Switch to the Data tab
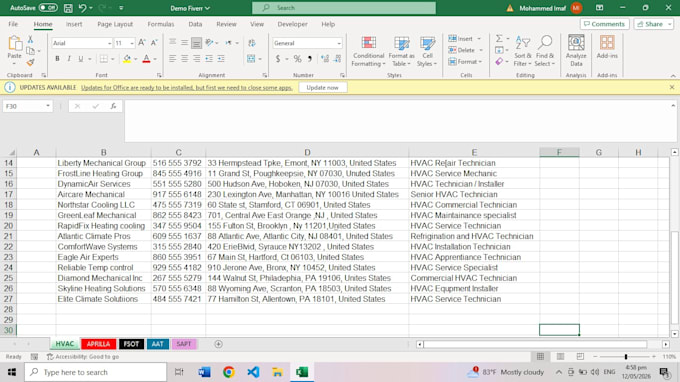The image size is (680, 382). click(195, 24)
